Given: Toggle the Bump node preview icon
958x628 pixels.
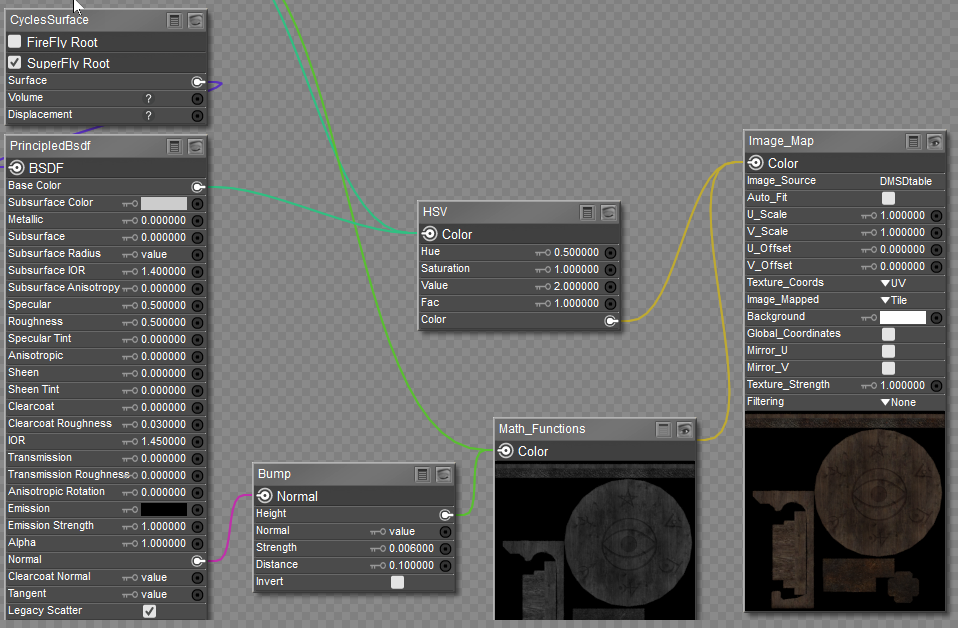Looking at the screenshot, I should [x=444, y=475].
